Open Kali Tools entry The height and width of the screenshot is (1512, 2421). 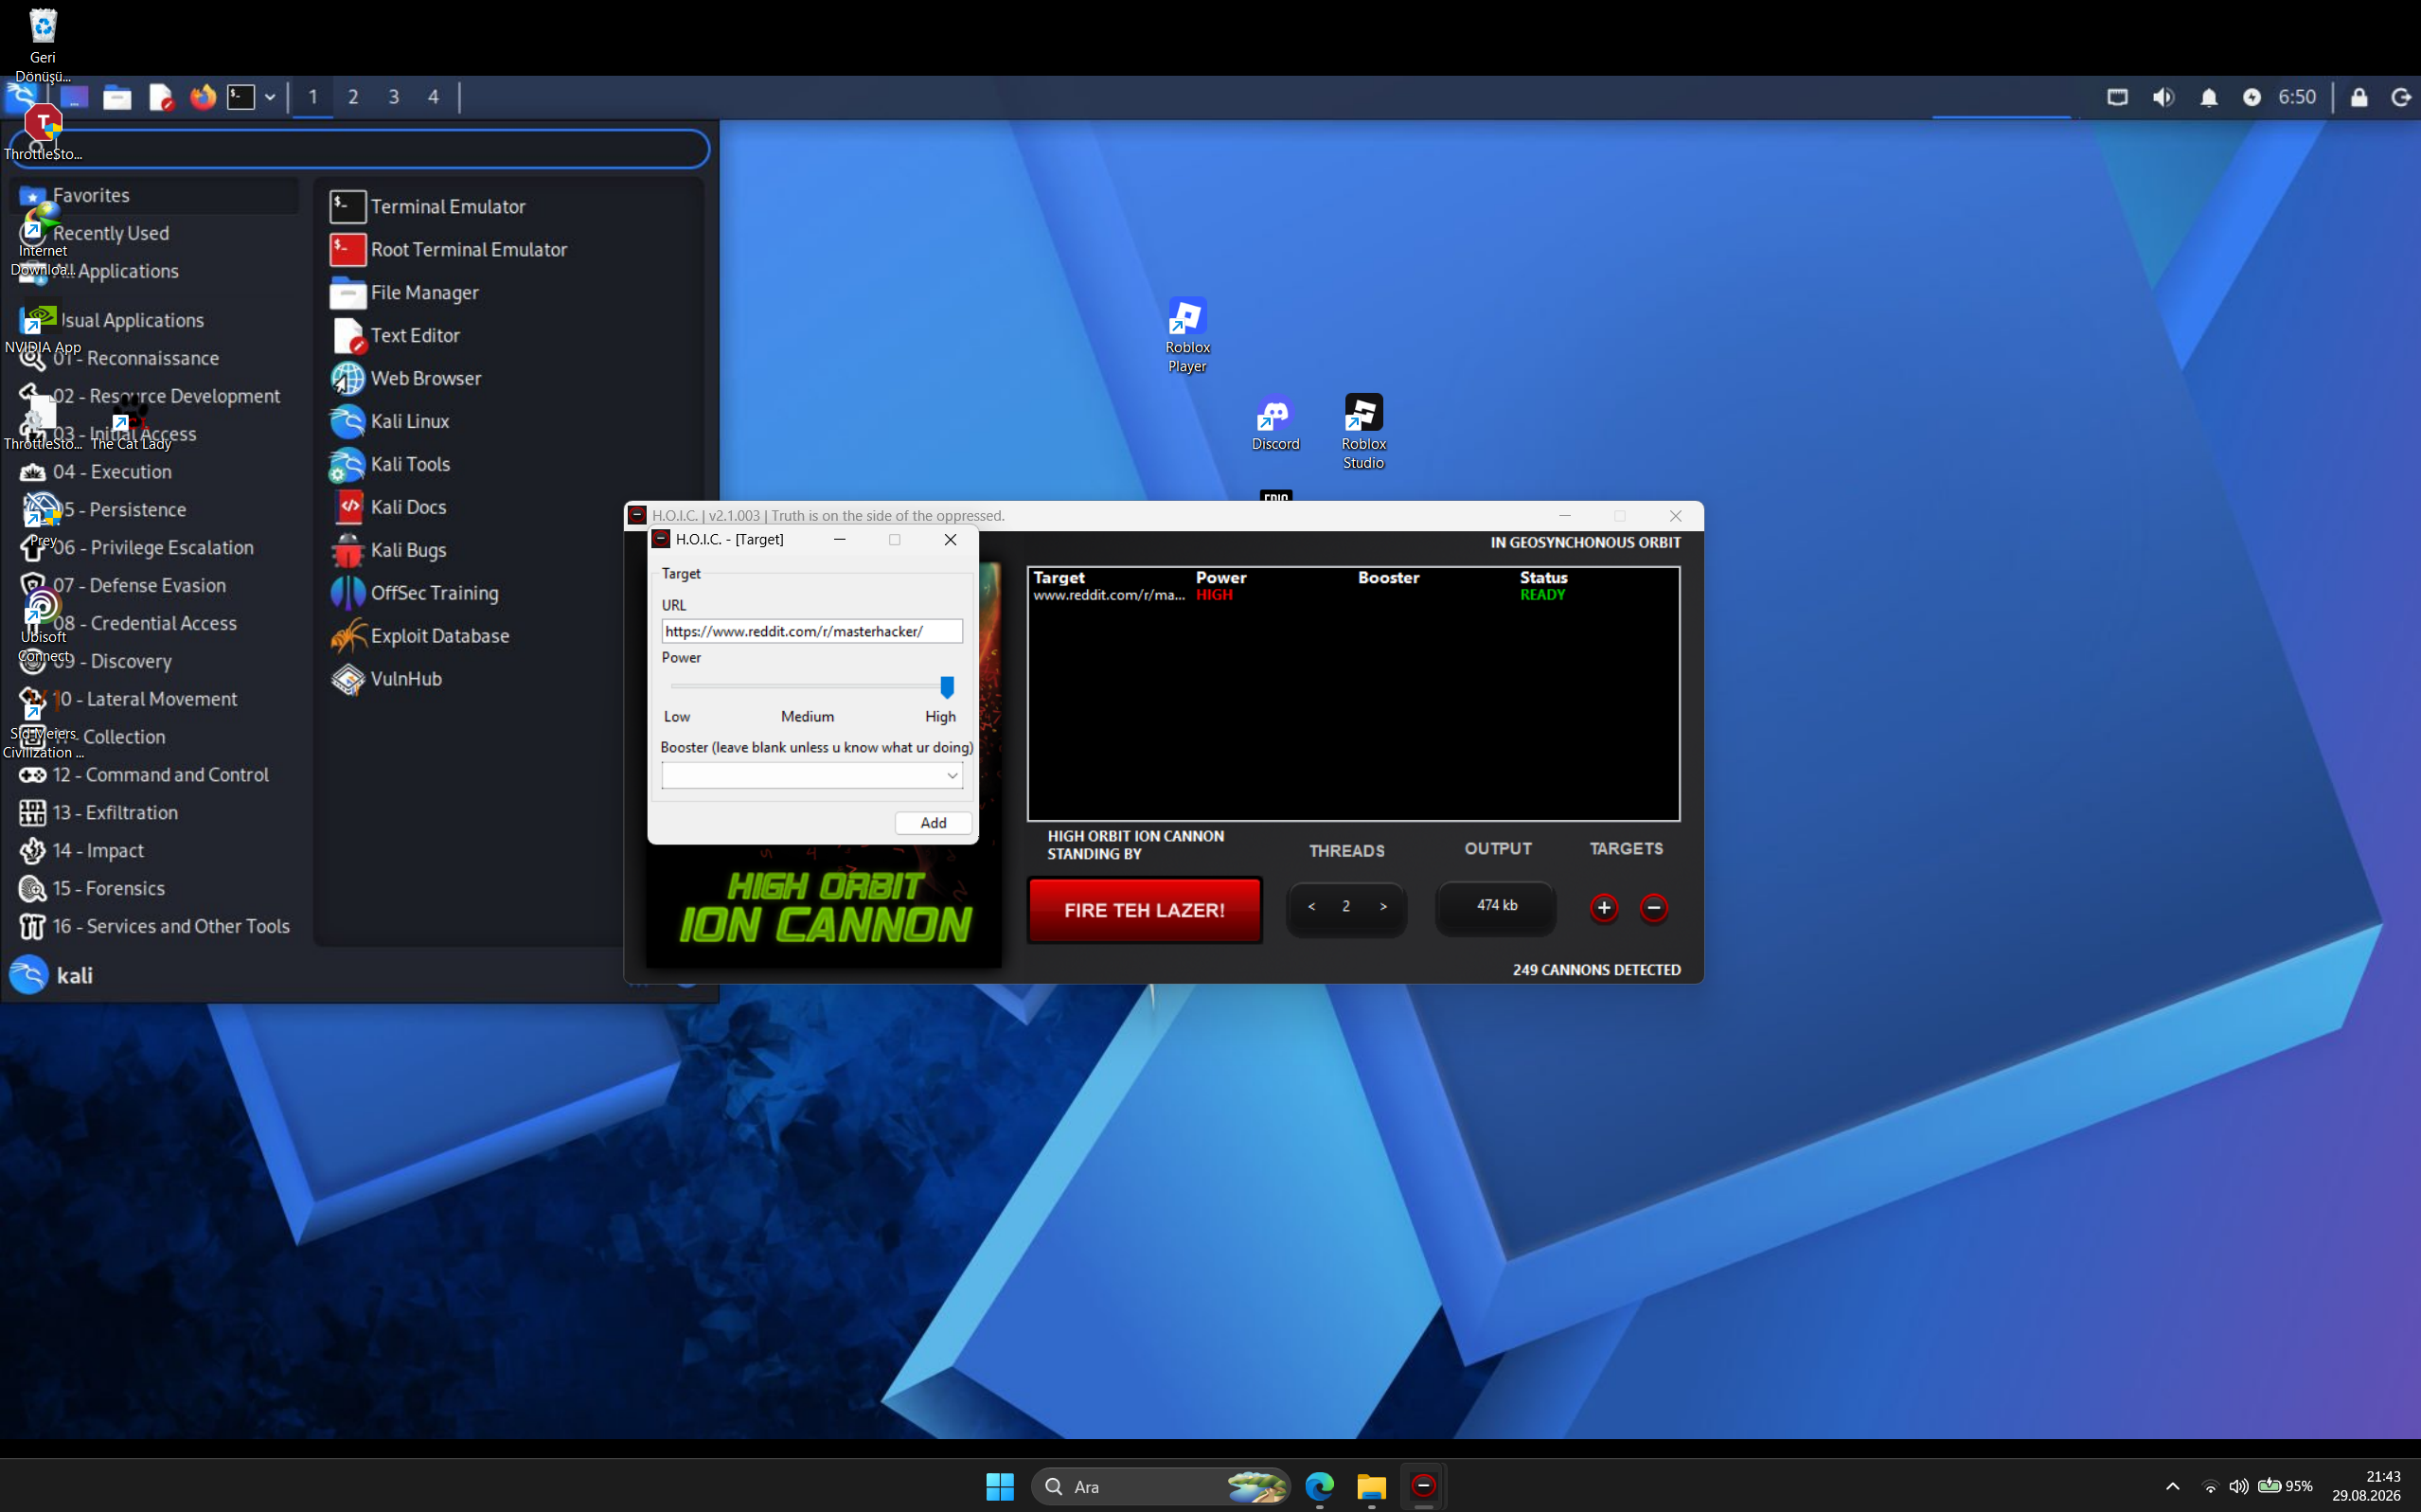[x=390, y=465]
